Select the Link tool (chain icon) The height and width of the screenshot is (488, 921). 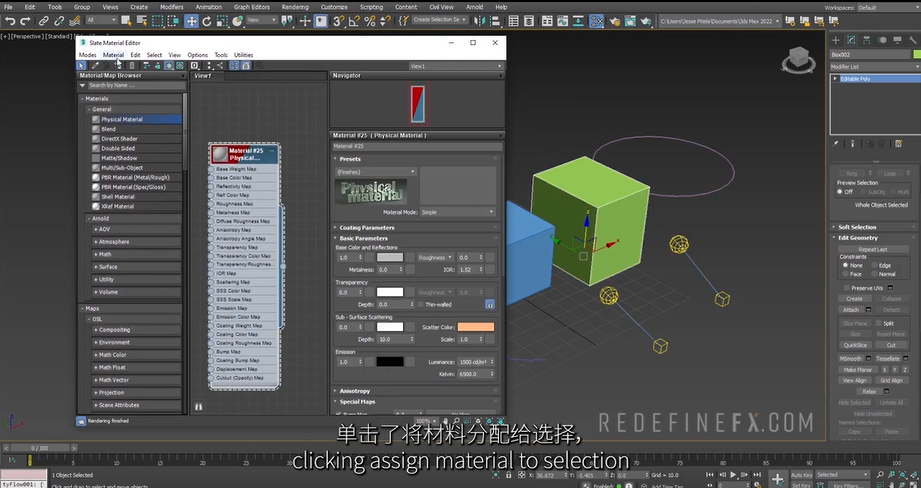point(43,21)
